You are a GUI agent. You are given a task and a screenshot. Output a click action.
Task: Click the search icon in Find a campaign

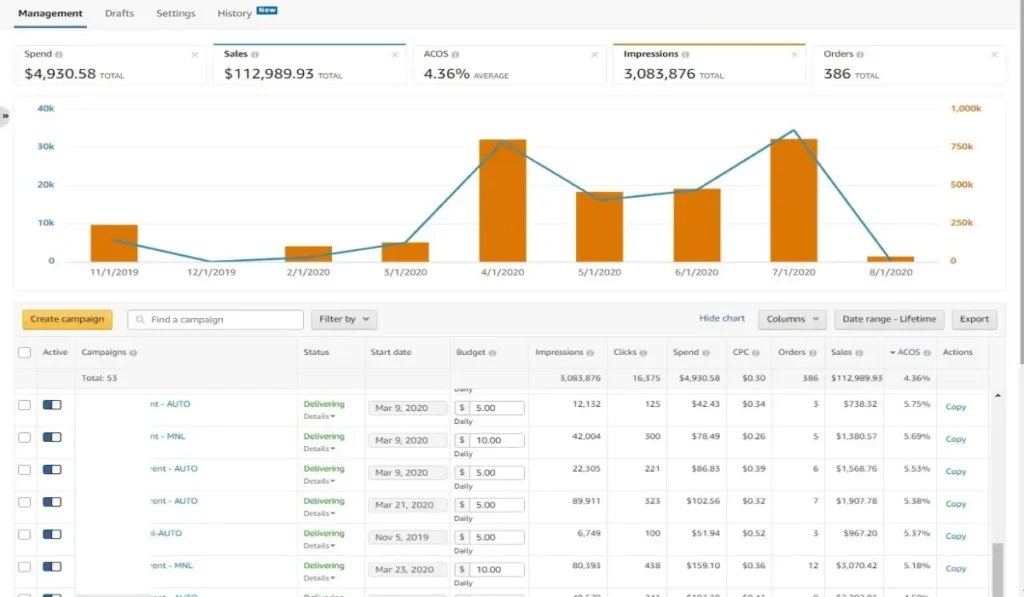140,320
